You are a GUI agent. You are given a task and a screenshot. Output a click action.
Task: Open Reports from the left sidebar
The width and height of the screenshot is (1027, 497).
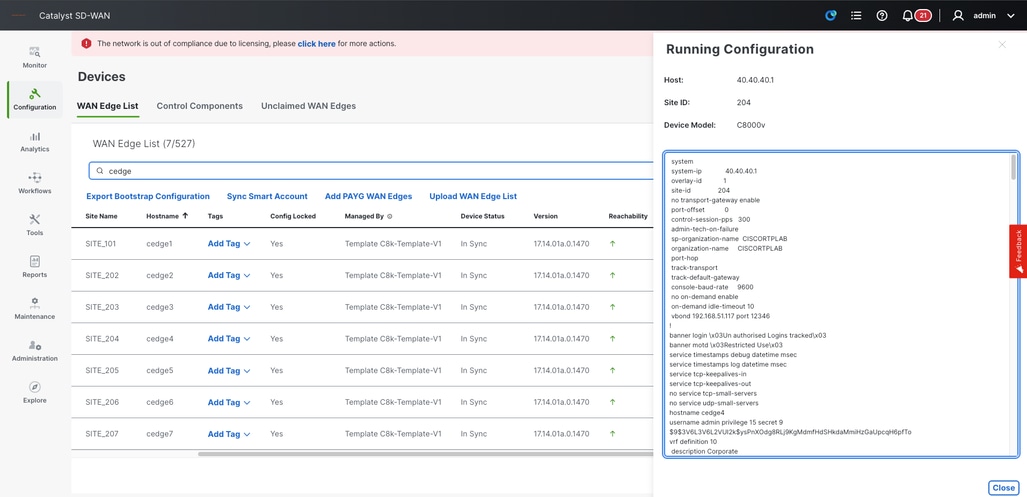[x=34, y=267]
